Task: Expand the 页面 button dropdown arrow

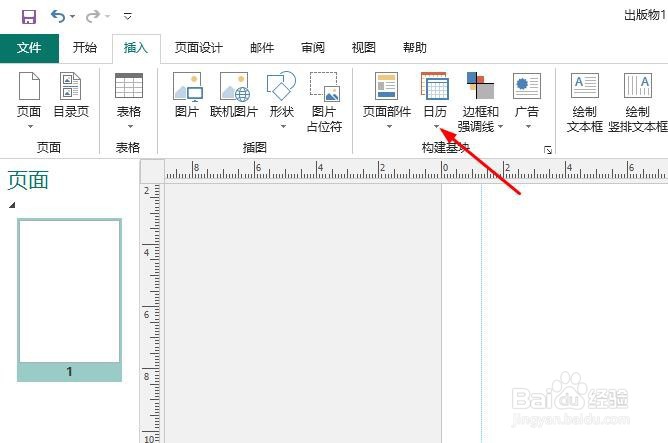Action: tap(30, 127)
